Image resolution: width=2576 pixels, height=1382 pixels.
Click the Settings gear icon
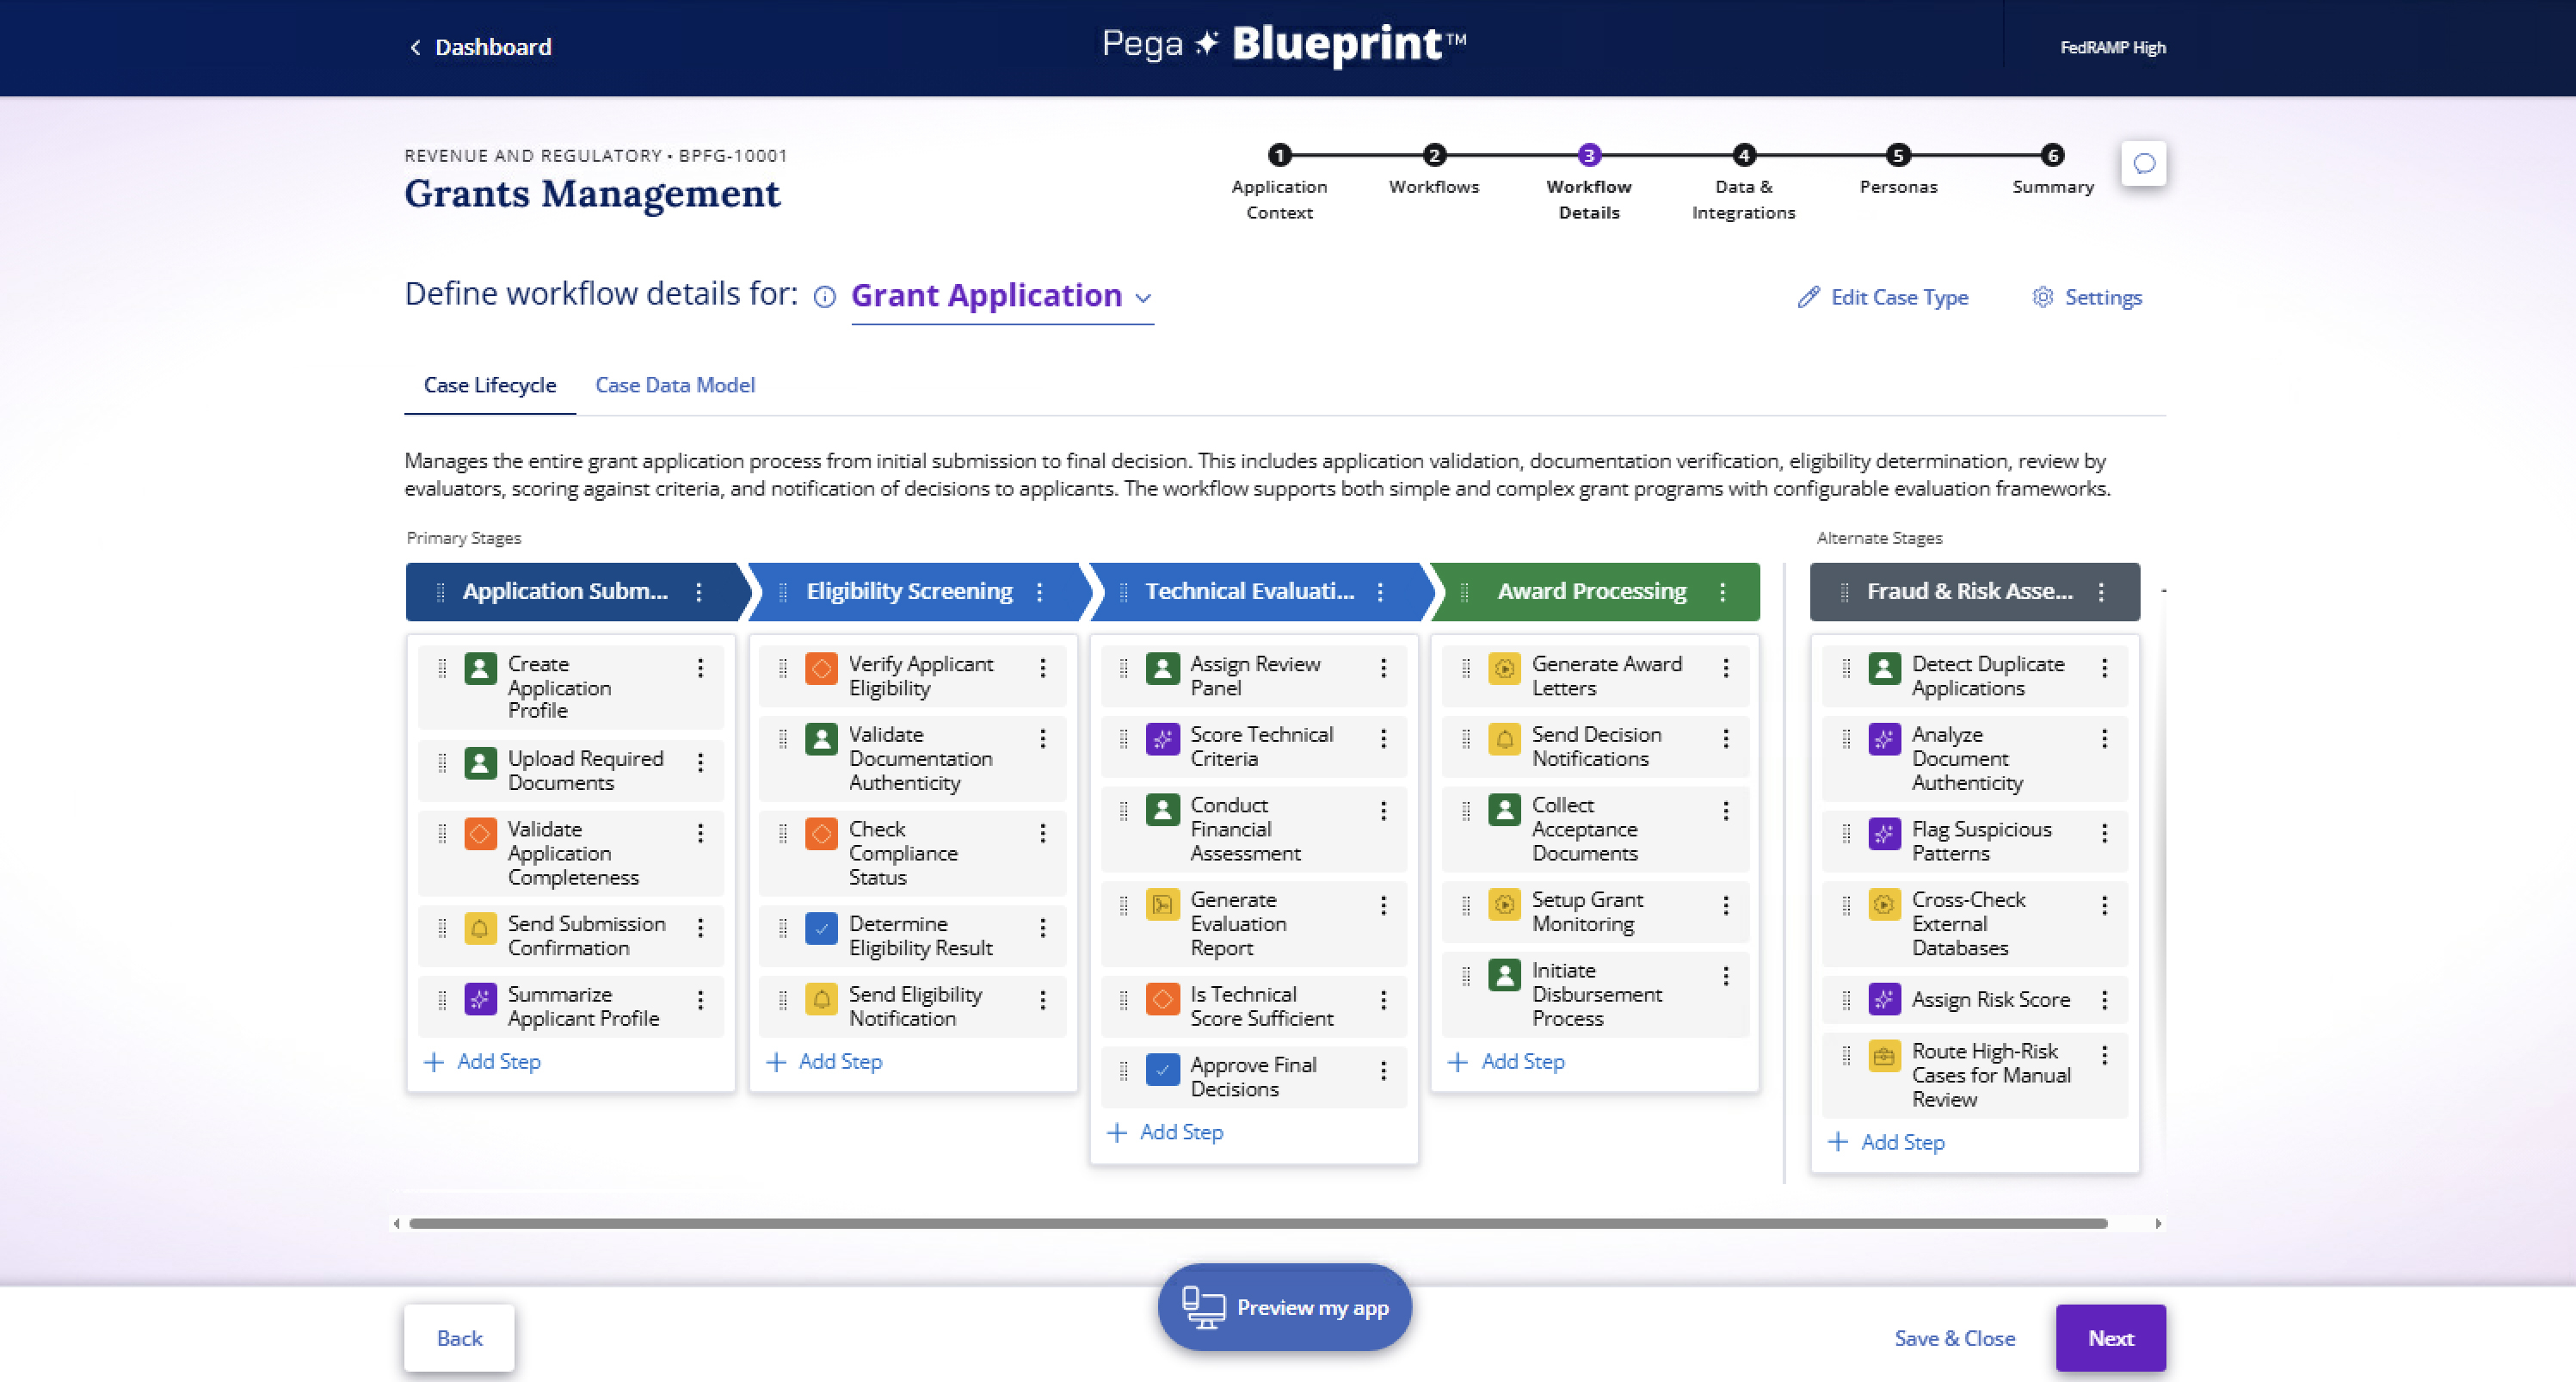(x=2042, y=297)
